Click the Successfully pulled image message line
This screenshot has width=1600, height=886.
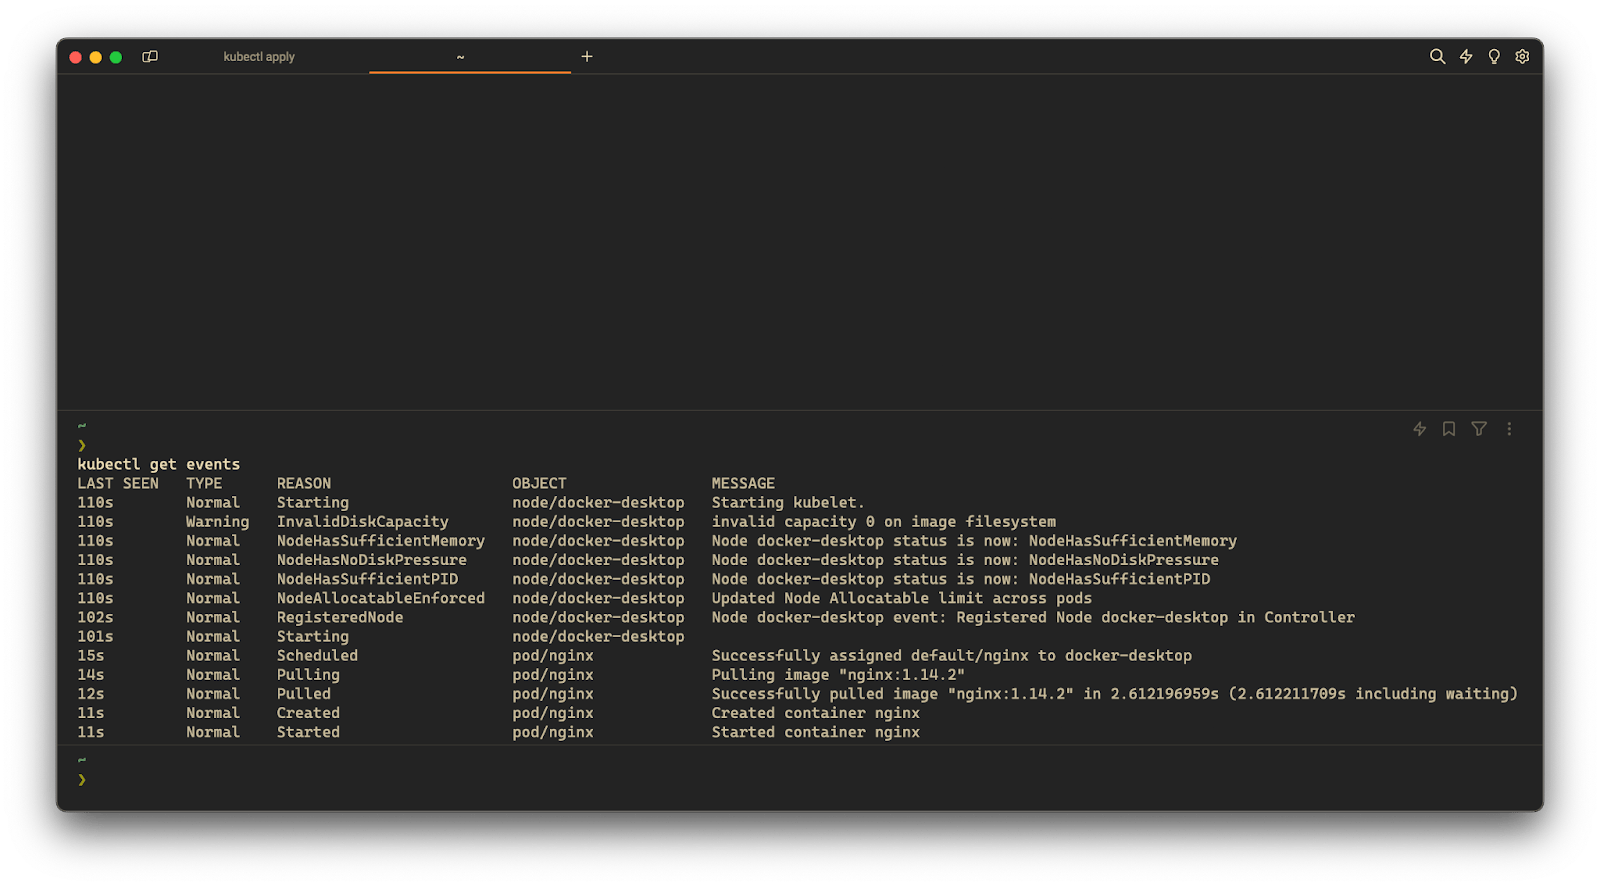pyautogui.click(x=1114, y=694)
